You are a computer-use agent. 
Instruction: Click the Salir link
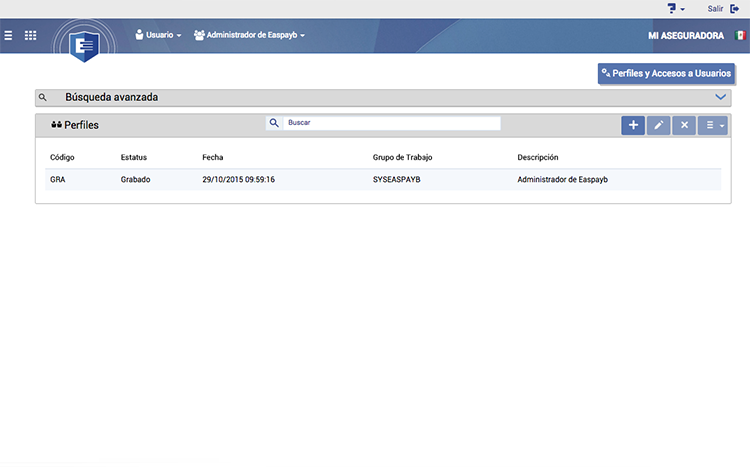coord(715,9)
